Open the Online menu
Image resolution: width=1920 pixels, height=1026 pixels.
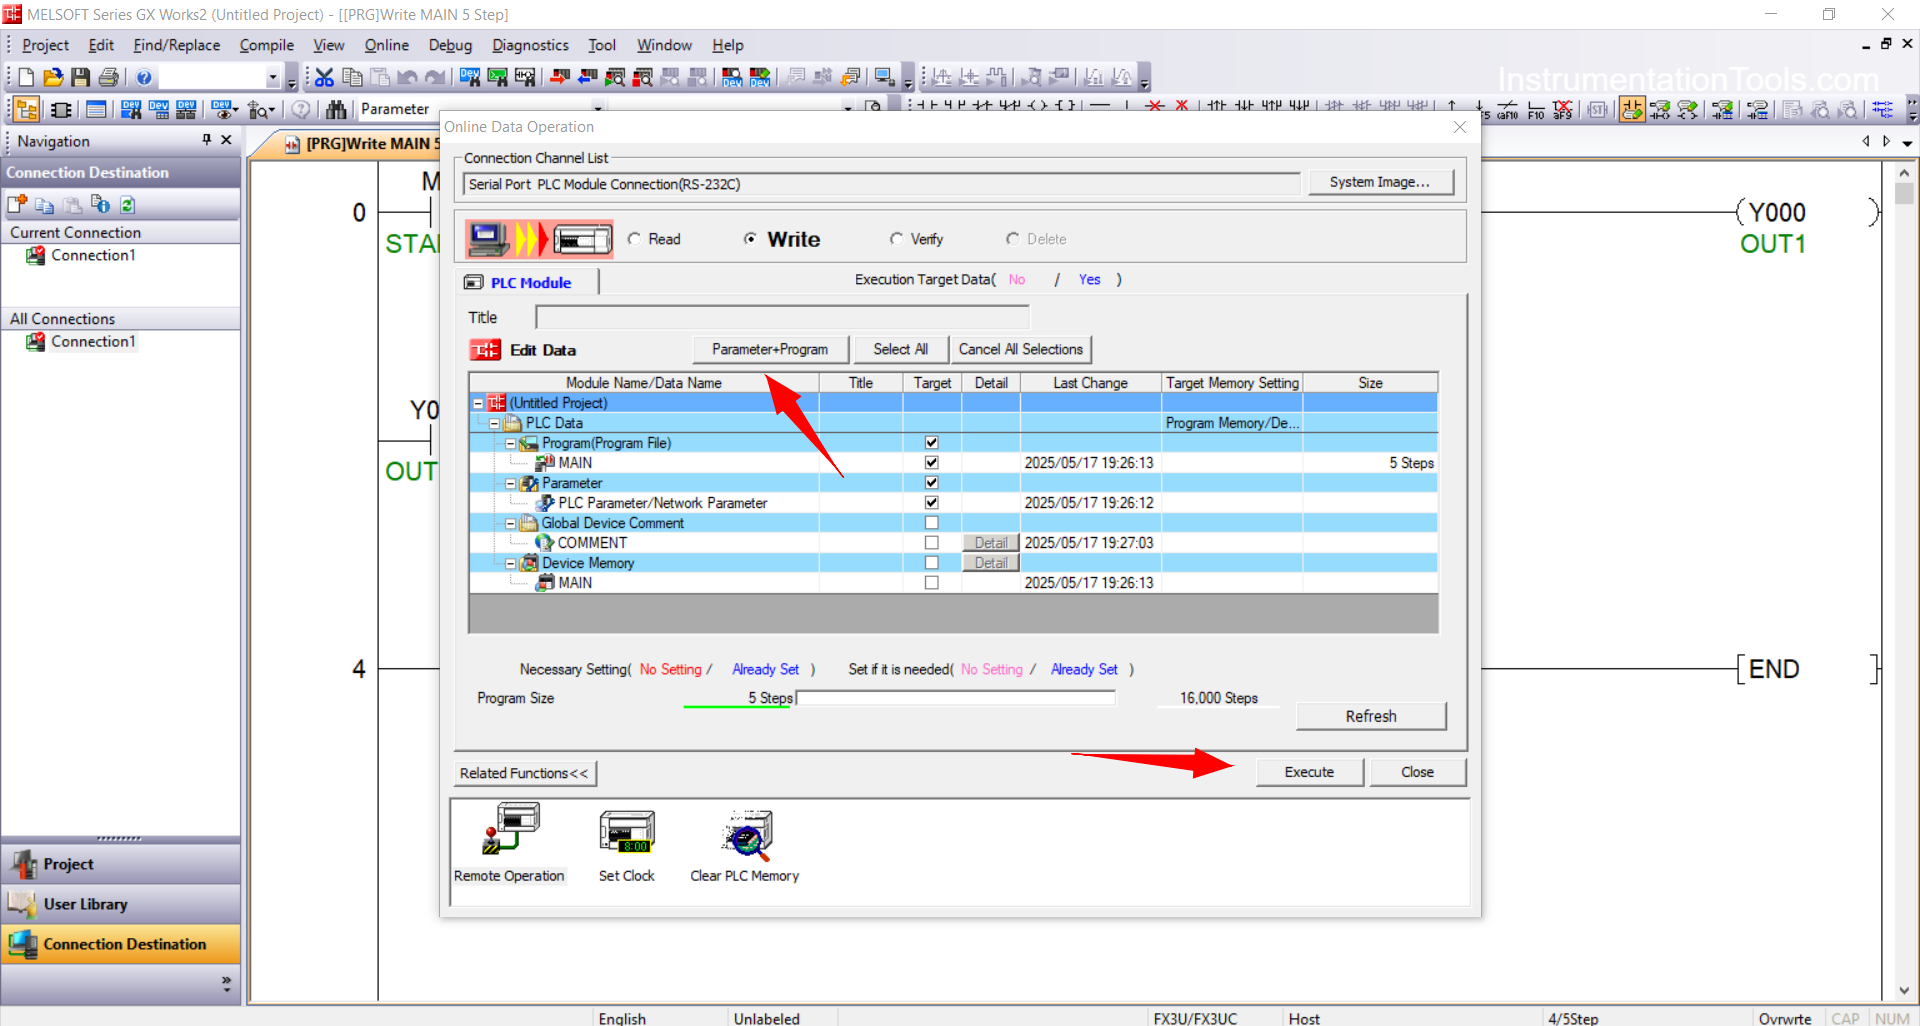(x=386, y=45)
